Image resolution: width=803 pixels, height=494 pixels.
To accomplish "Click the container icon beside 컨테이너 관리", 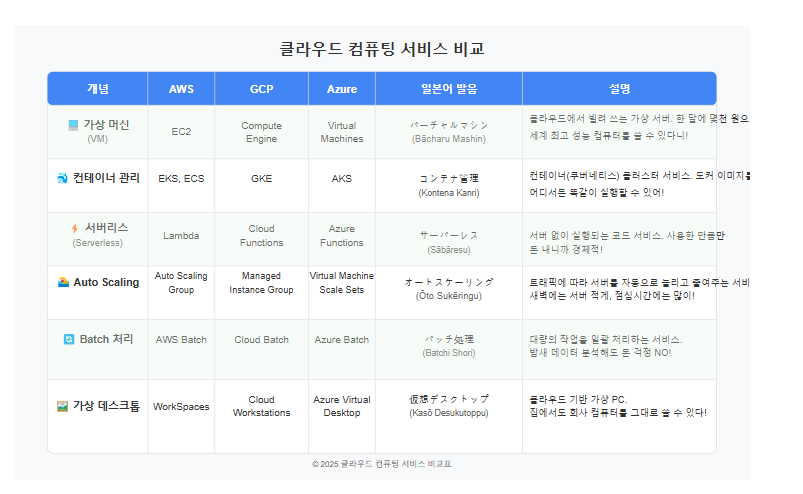I will click(62, 178).
